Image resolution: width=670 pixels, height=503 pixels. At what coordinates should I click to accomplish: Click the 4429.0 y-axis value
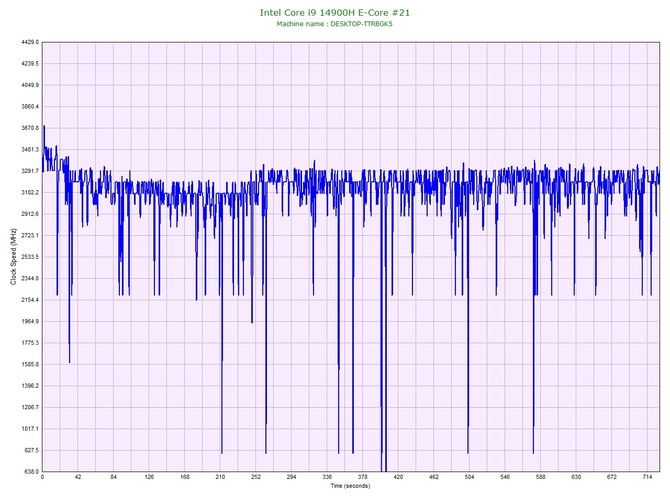(30, 42)
